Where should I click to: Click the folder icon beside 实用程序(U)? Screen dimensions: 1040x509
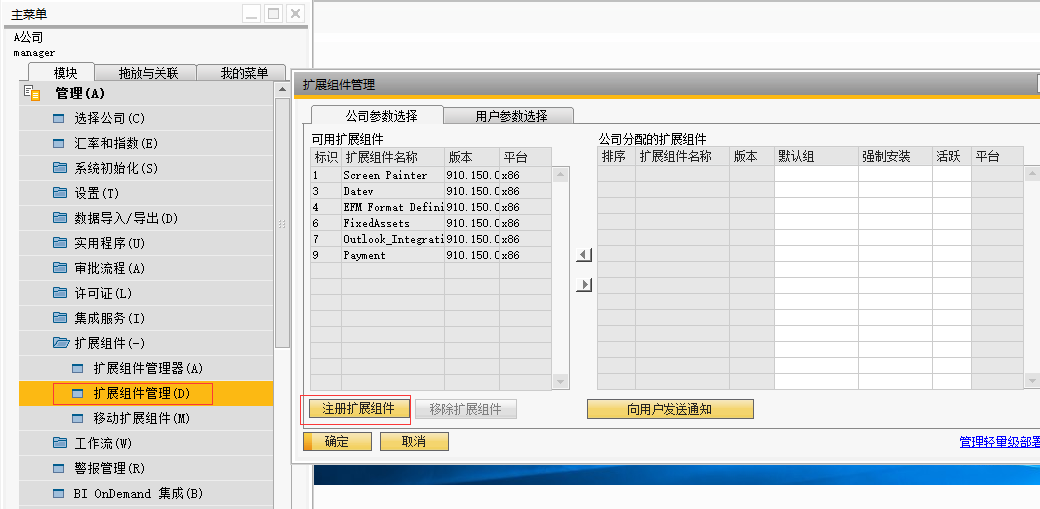[x=60, y=243]
